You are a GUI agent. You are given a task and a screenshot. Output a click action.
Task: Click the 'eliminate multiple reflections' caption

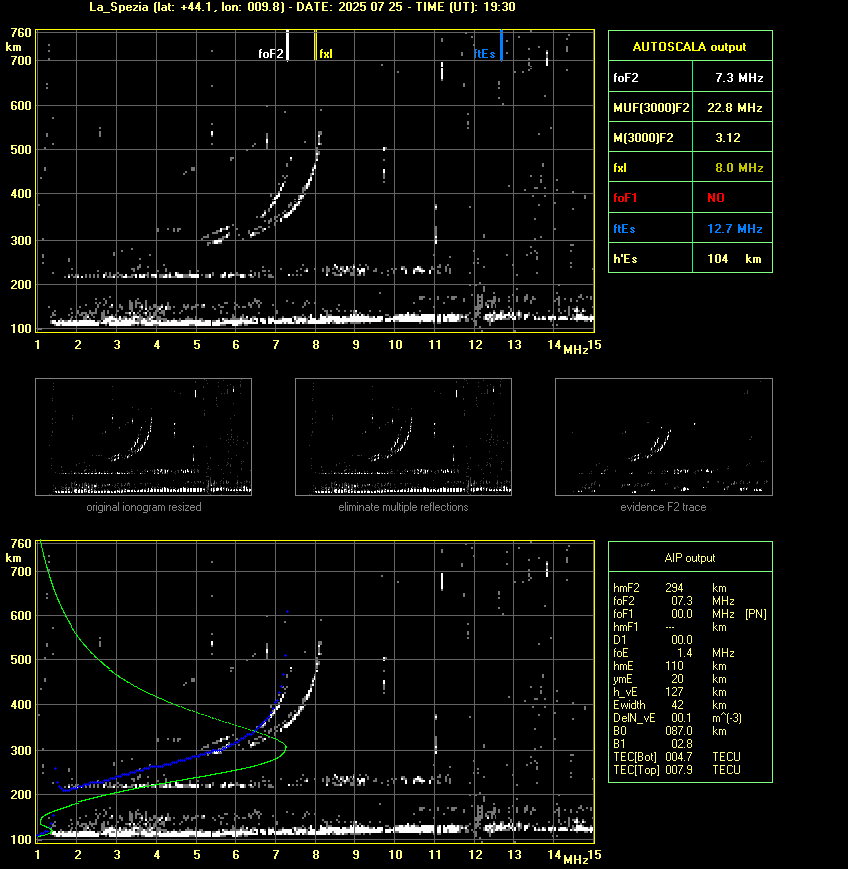[x=403, y=507]
